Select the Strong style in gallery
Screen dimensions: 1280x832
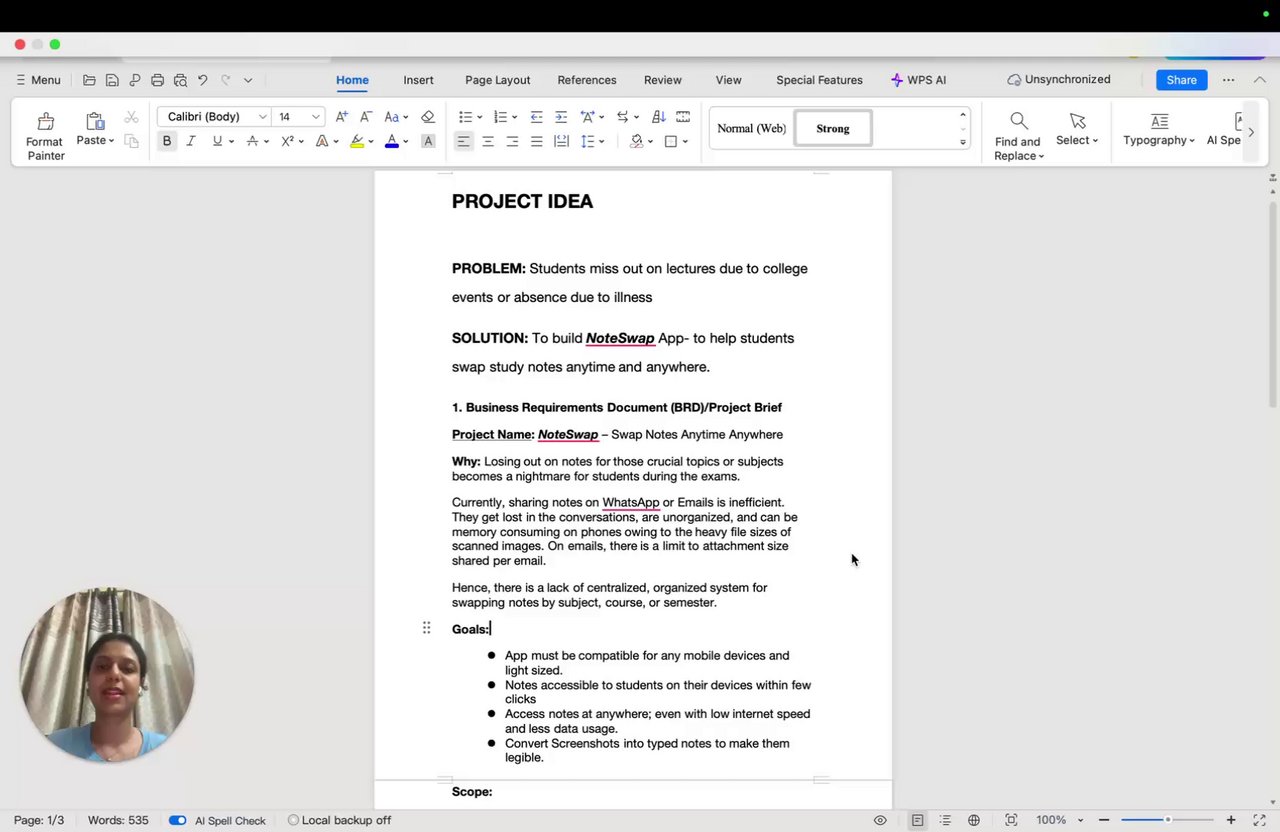coord(833,128)
